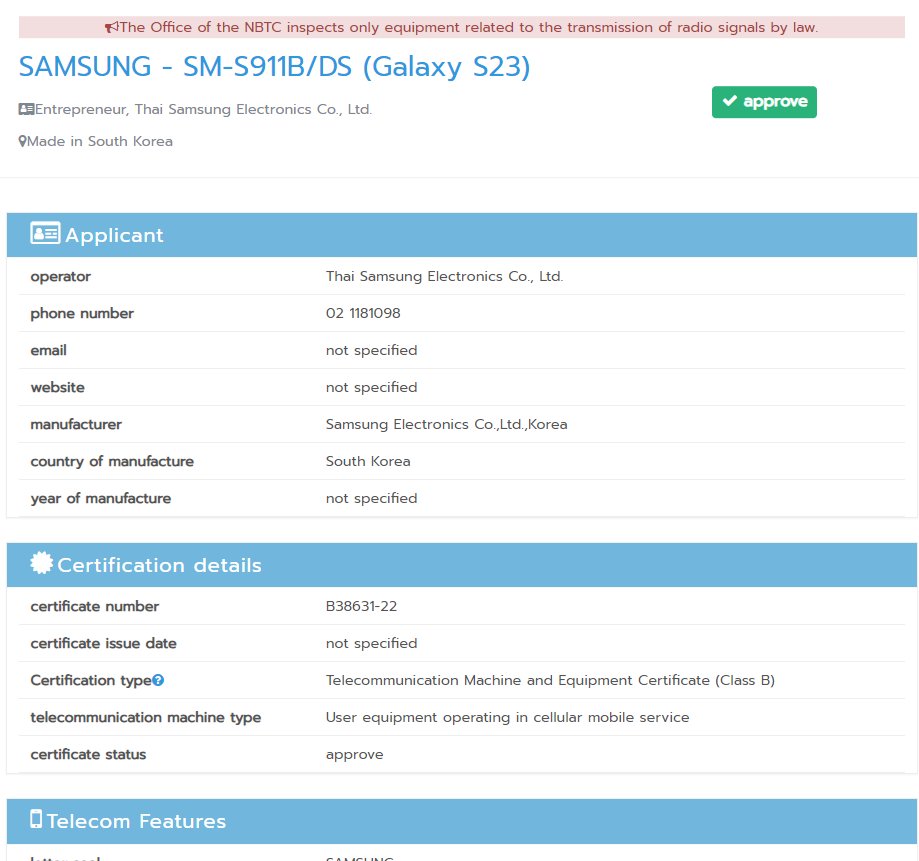919x861 pixels.
Task: Select manufacturer value Samsung Electronics Co.,Ltd.,Korea
Action: (447, 424)
